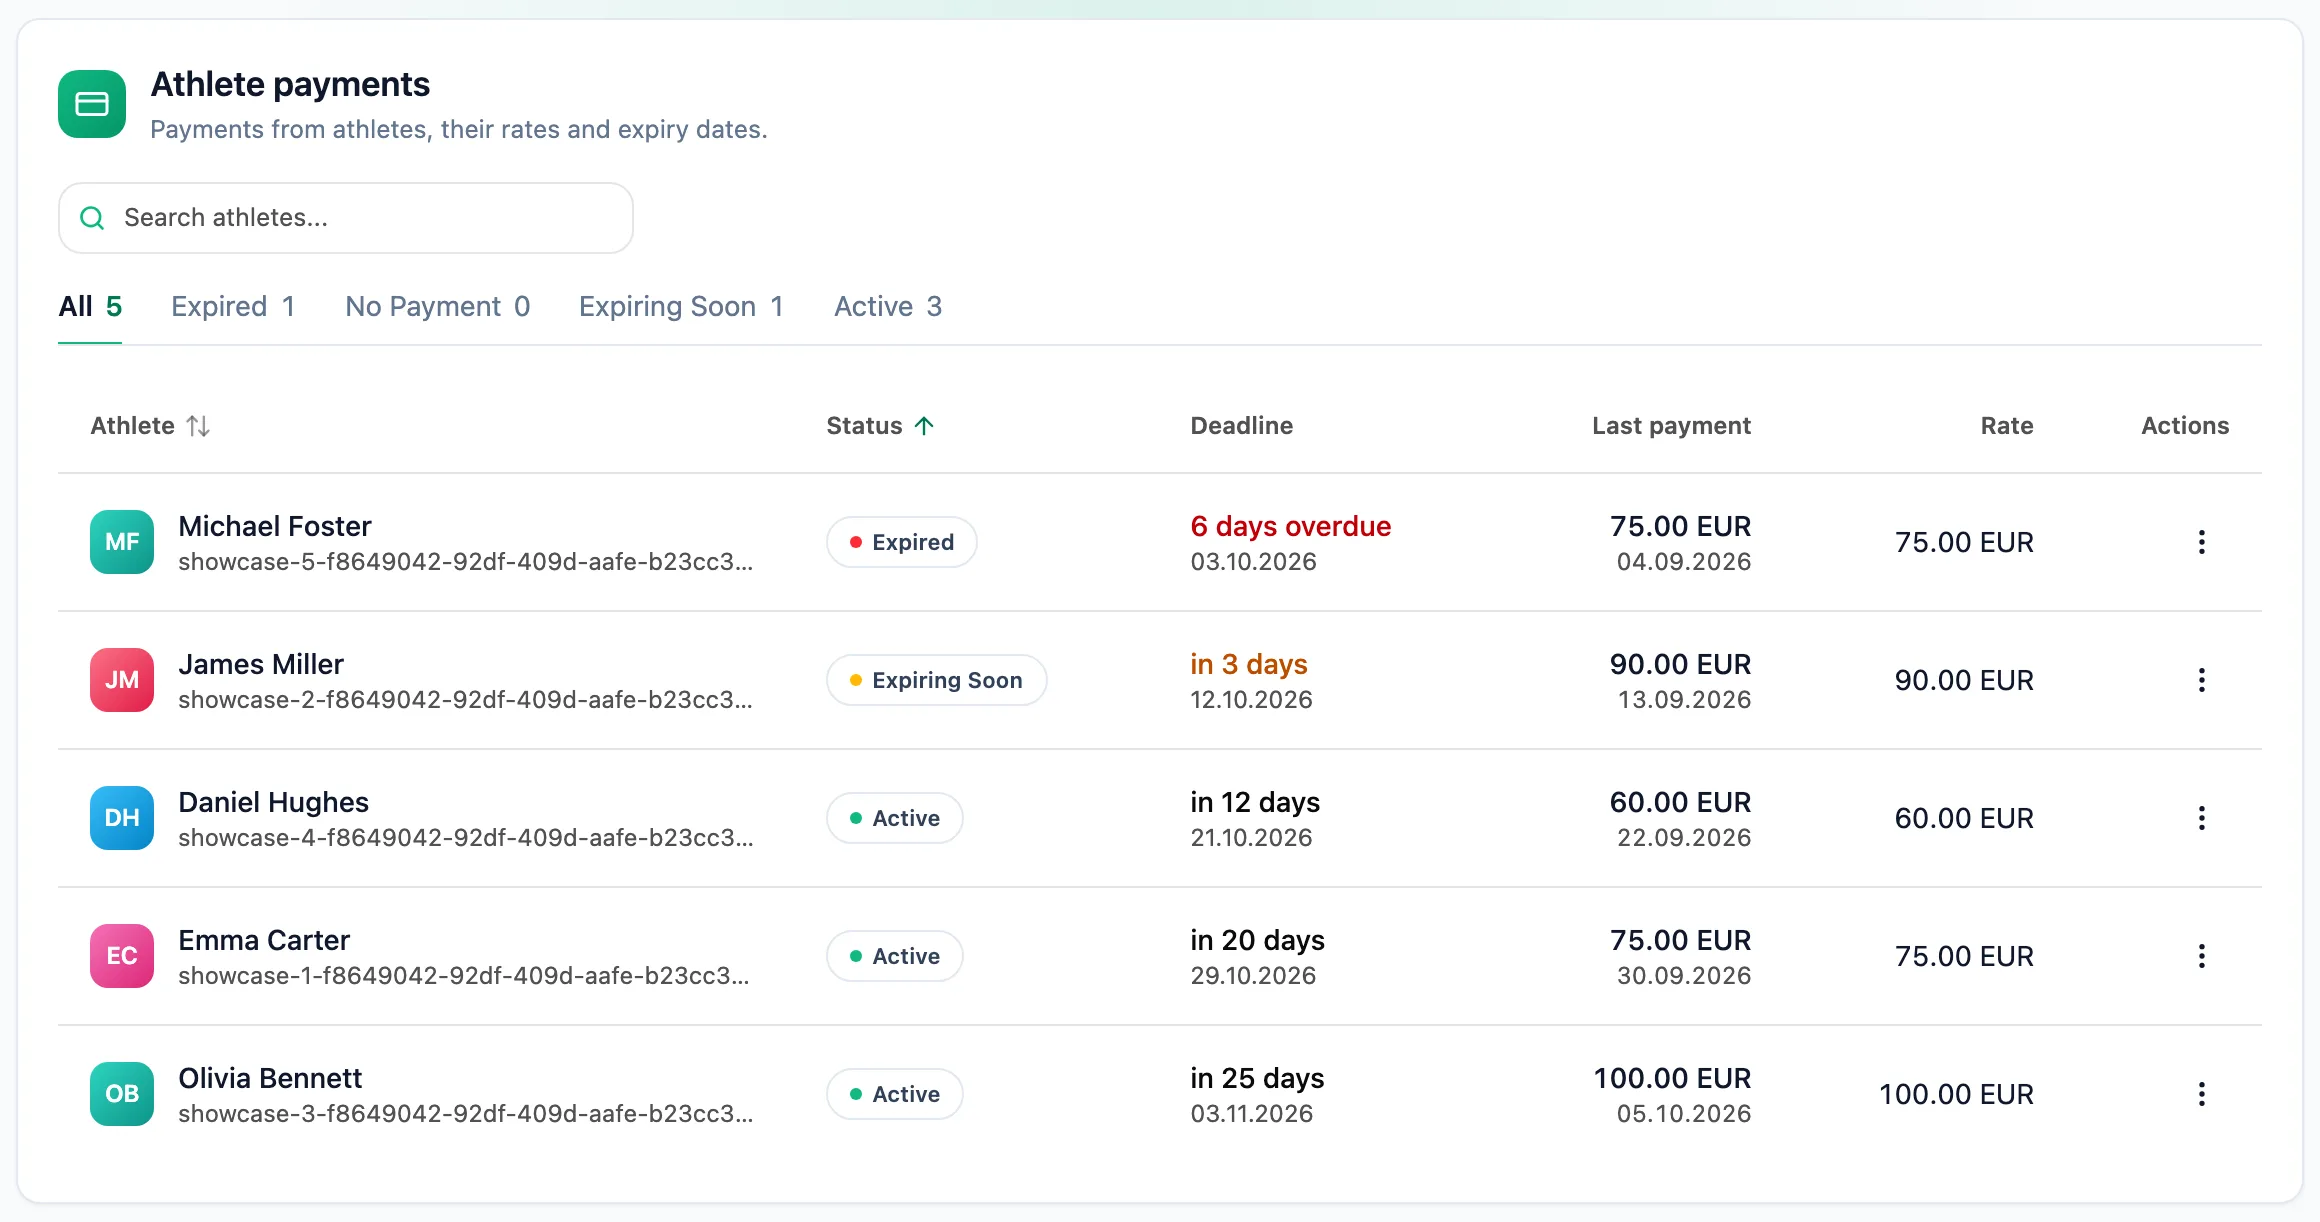Screen dimensions: 2320x1222
Task: Open actions menu for Emma Carter
Action: [2201, 956]
